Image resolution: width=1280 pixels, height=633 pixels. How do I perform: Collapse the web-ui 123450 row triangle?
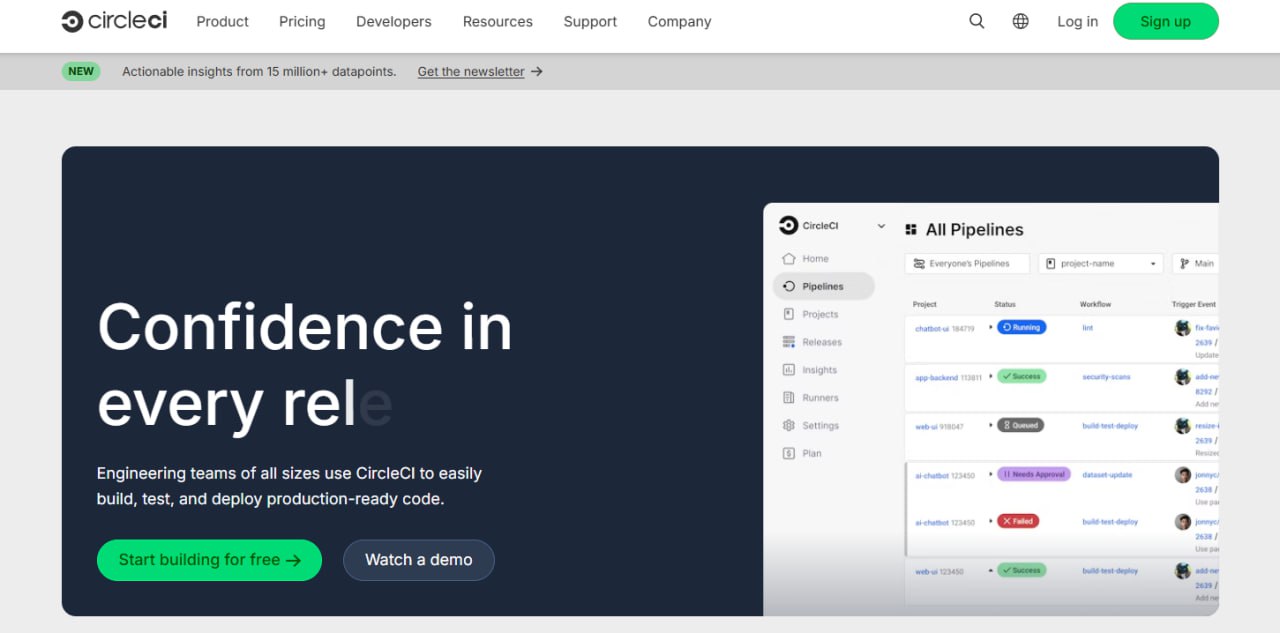[991, 570]
